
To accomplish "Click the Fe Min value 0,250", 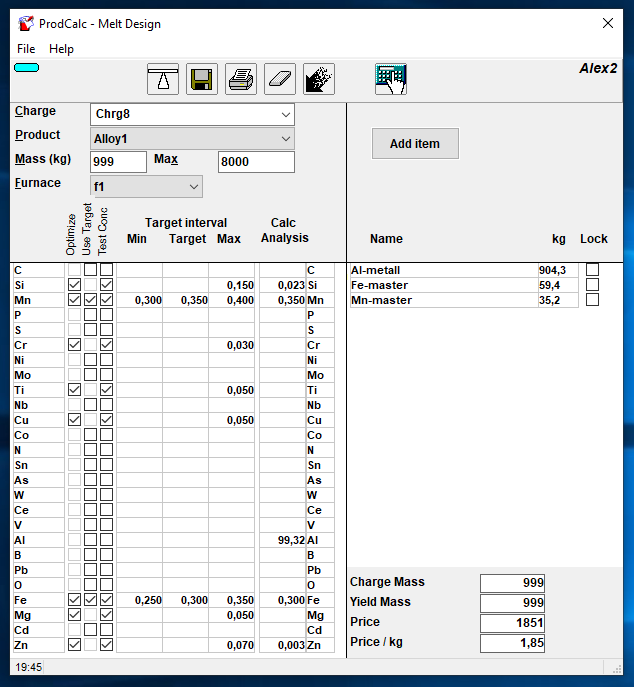I will pos(139,600).
